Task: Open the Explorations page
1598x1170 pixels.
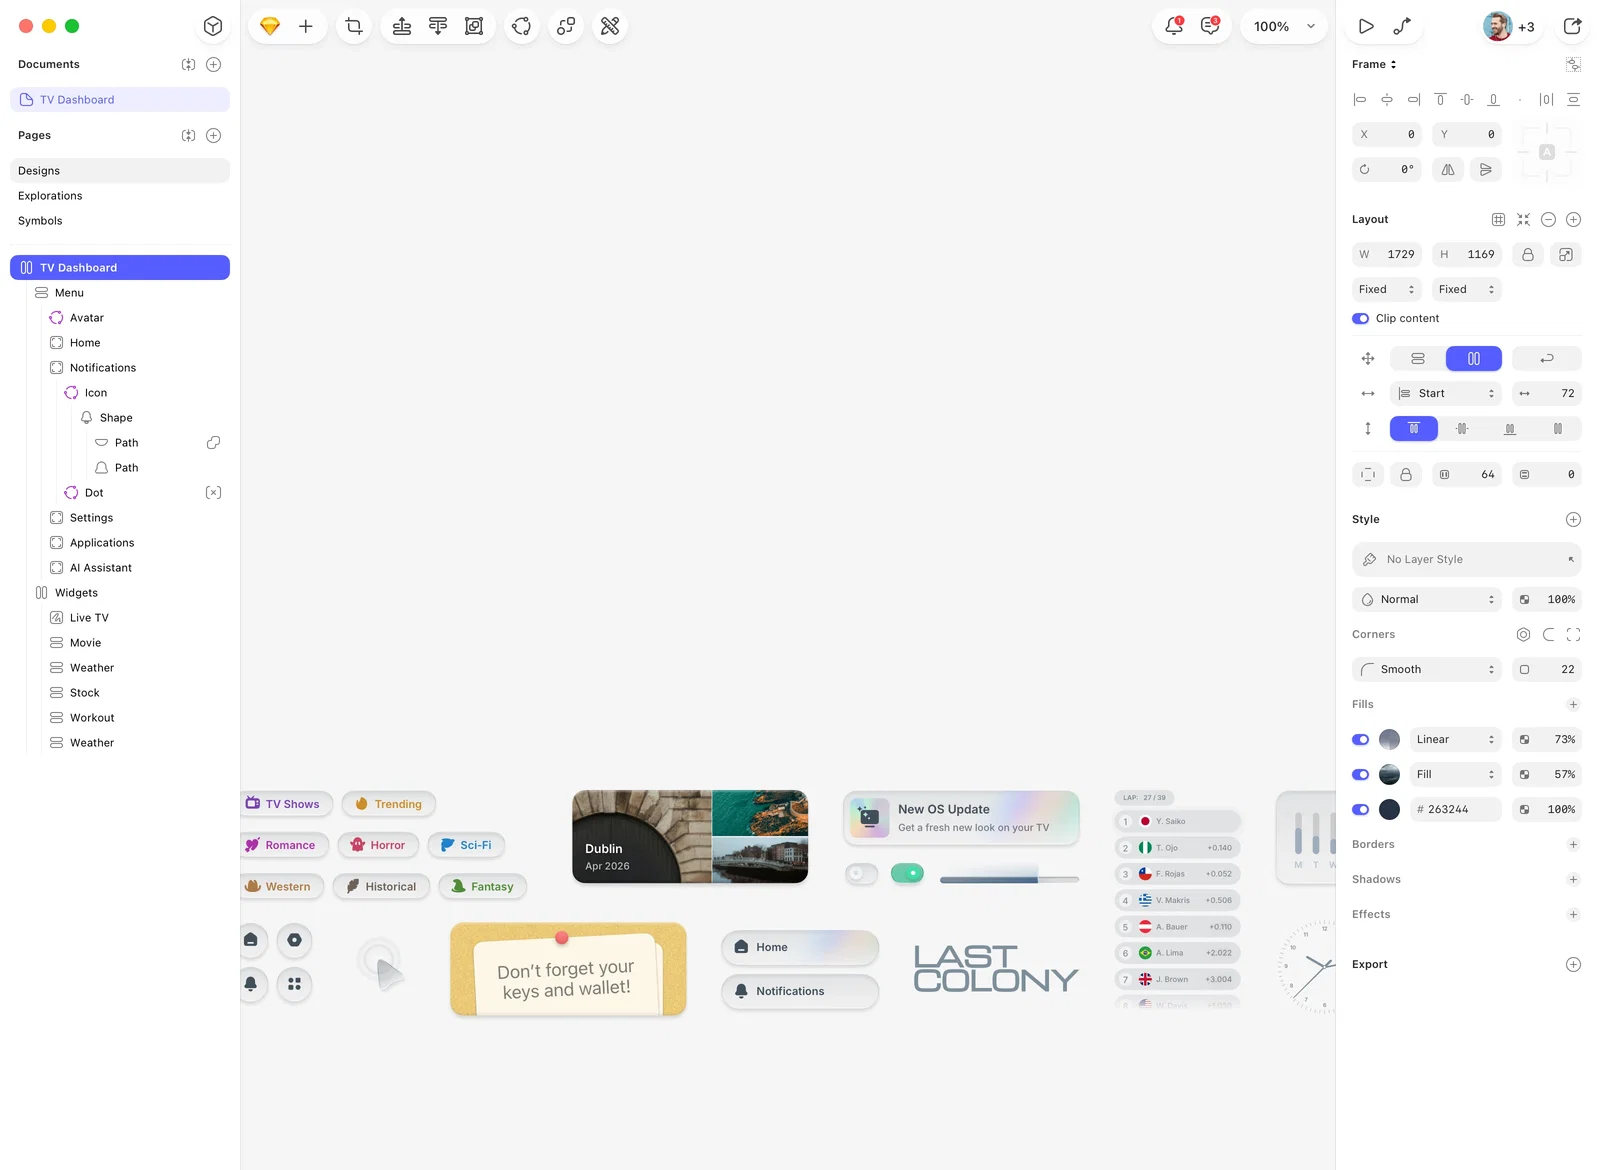Action: click(120, 196)
